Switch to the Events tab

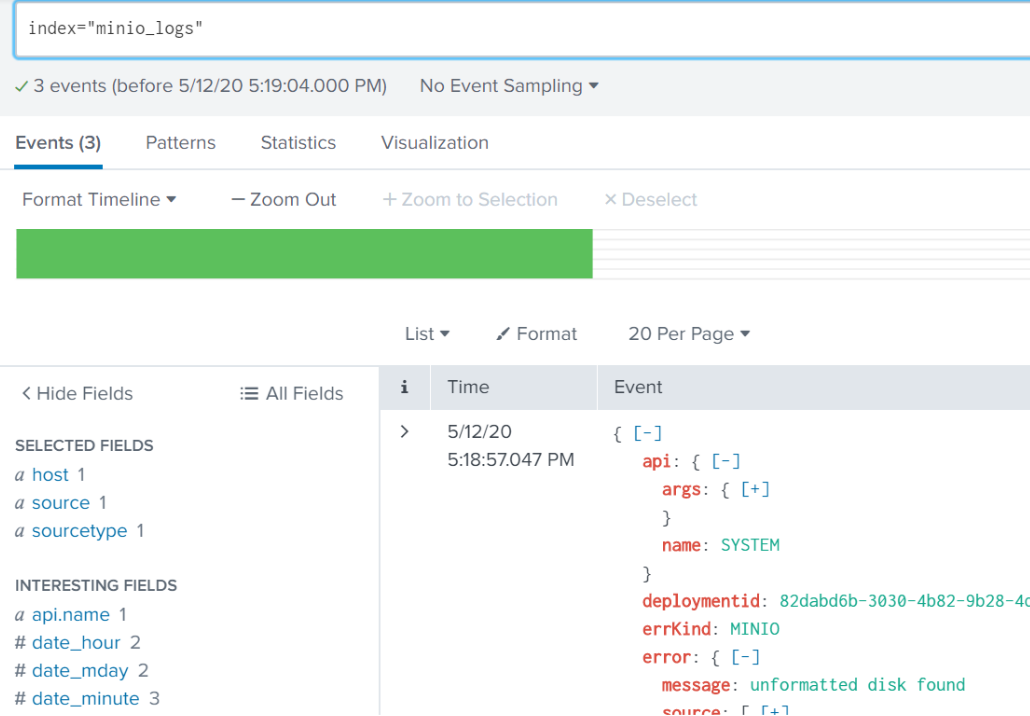click(x=58, y=143)
